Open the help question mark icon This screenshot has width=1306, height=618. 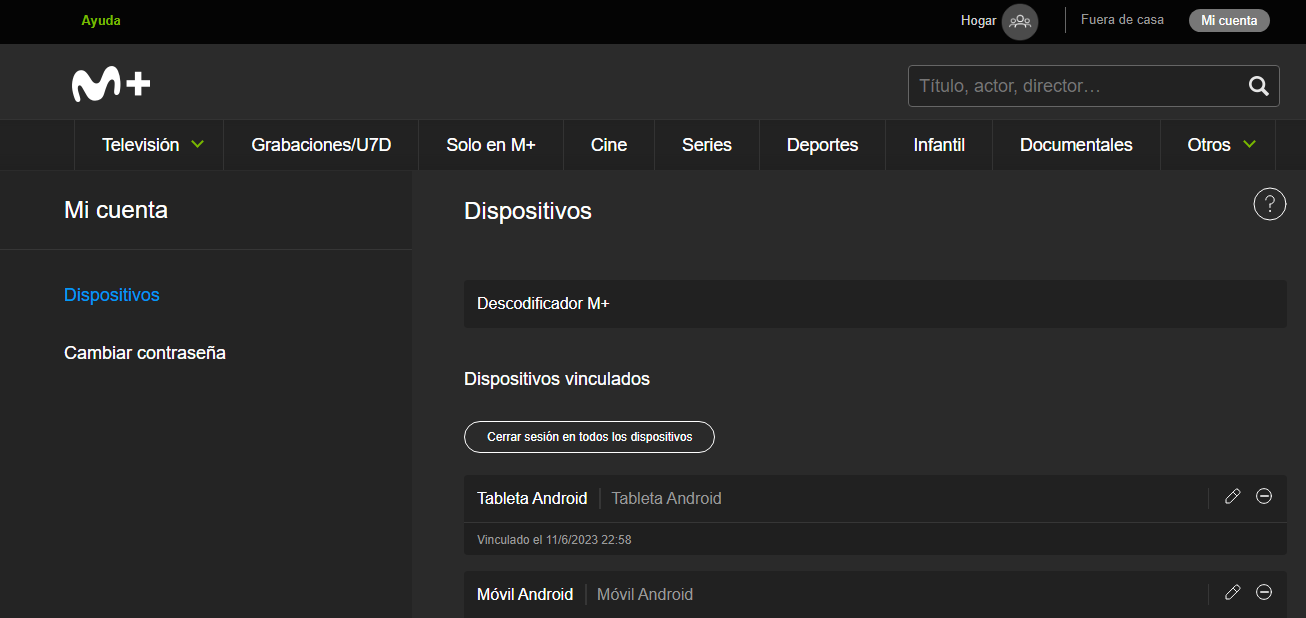click(x=1269, y=204)
